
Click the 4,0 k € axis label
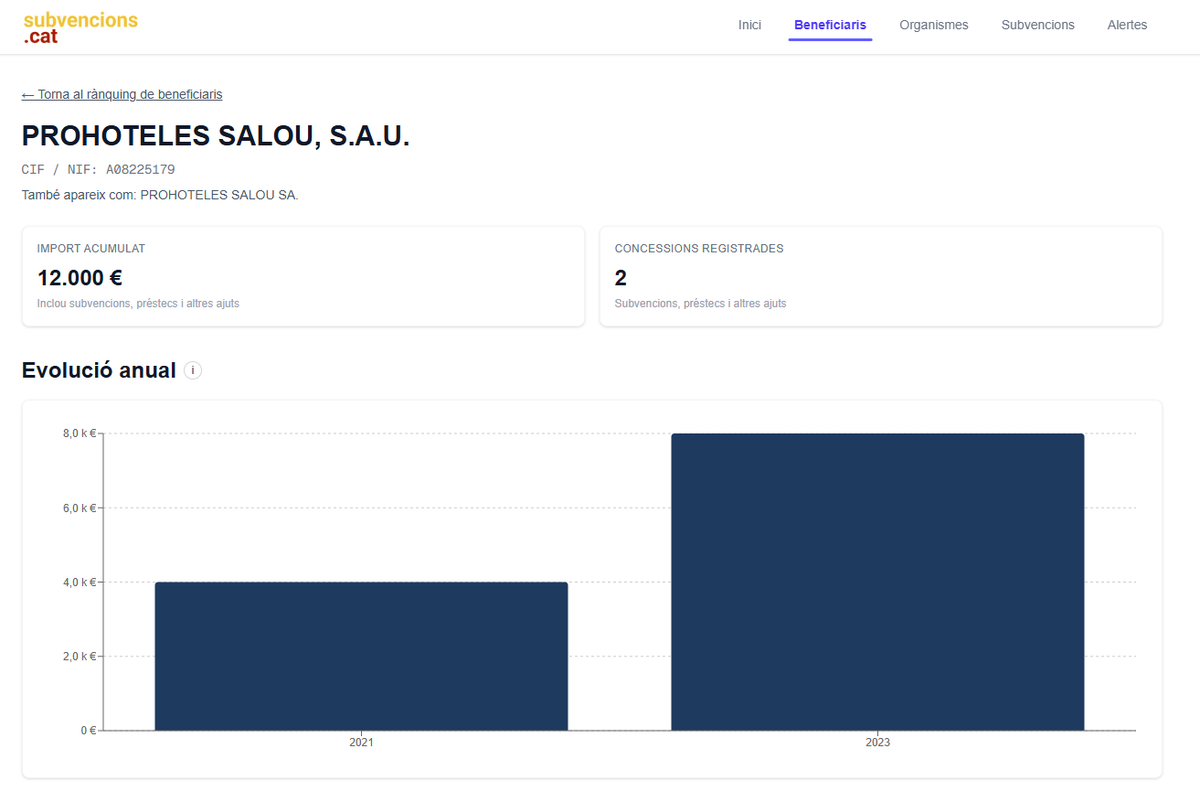click(79, 582)
